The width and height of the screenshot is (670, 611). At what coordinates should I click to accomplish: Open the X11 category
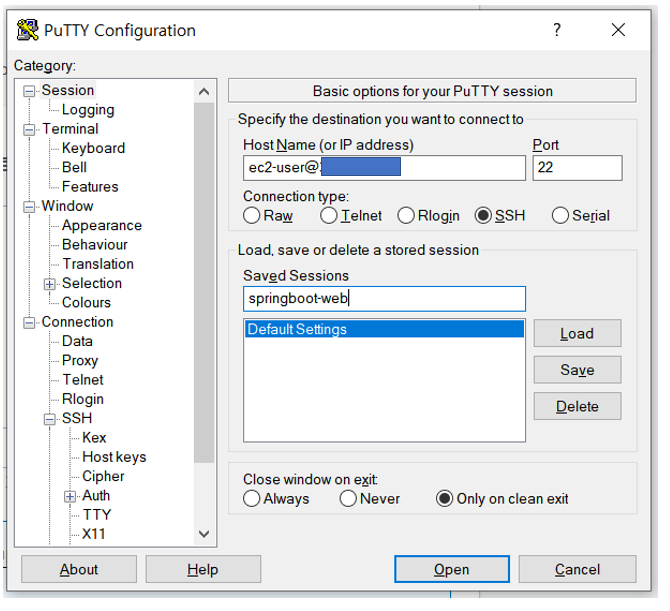[94, 534]
